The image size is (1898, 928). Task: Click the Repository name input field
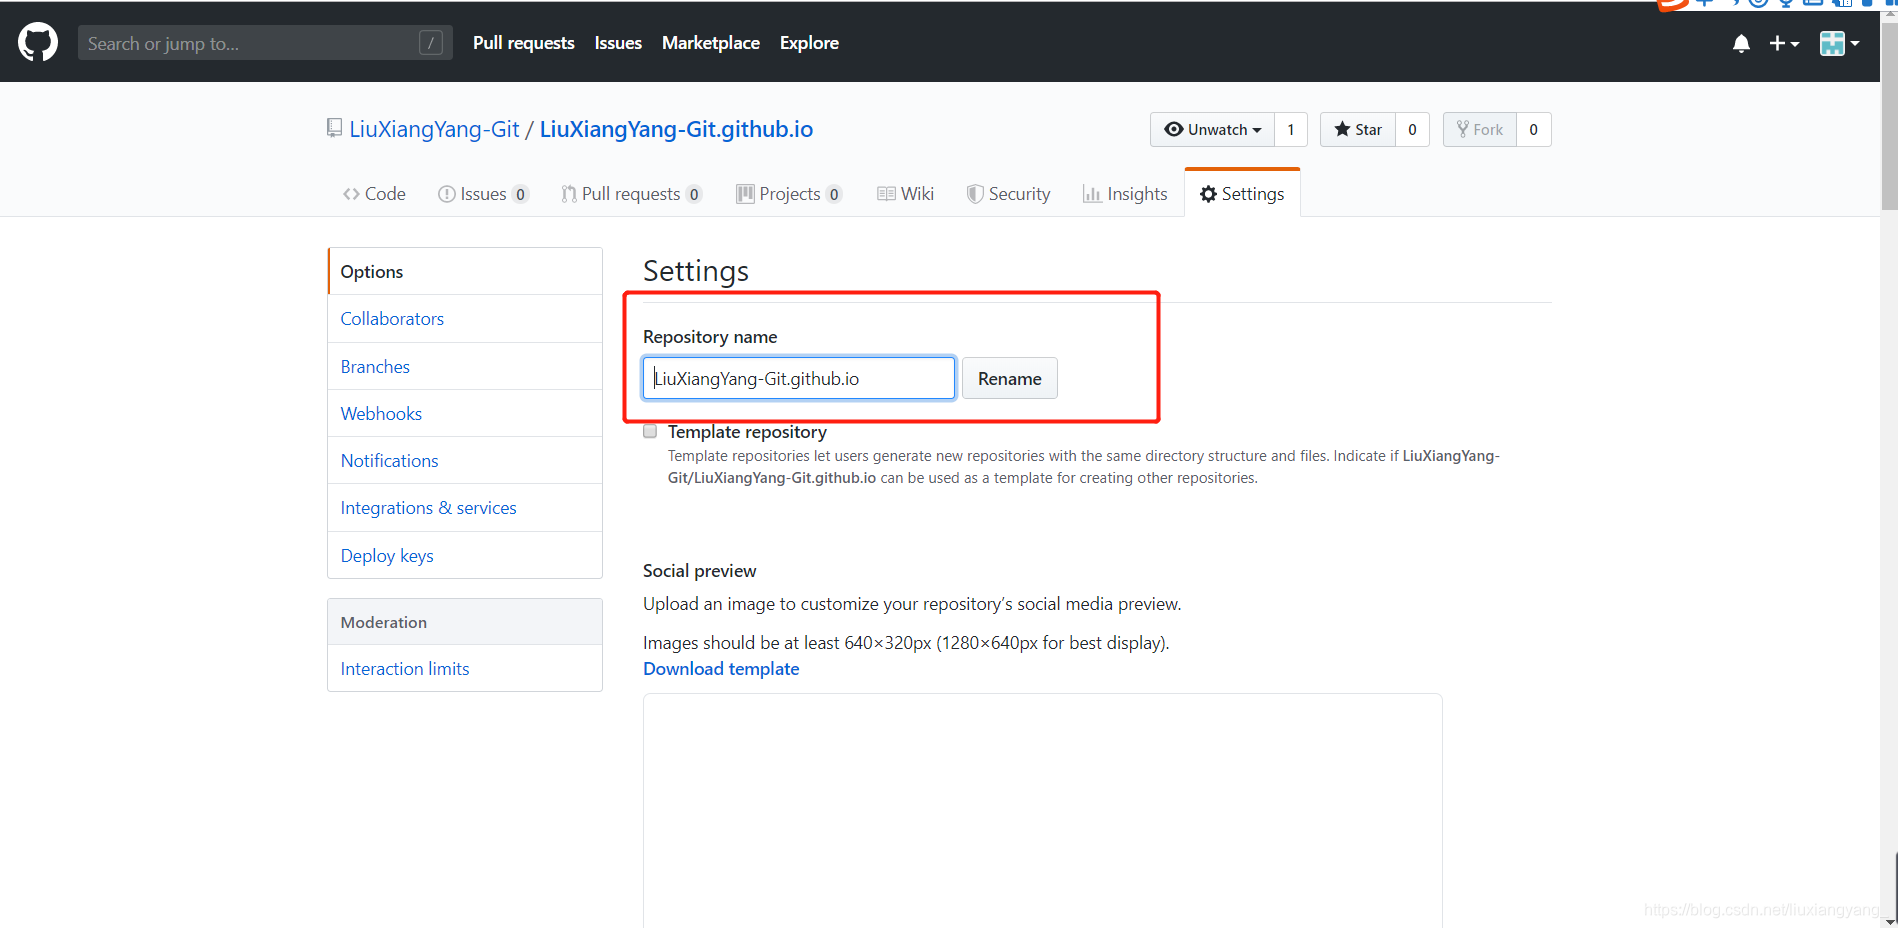[x=799, y=378]
